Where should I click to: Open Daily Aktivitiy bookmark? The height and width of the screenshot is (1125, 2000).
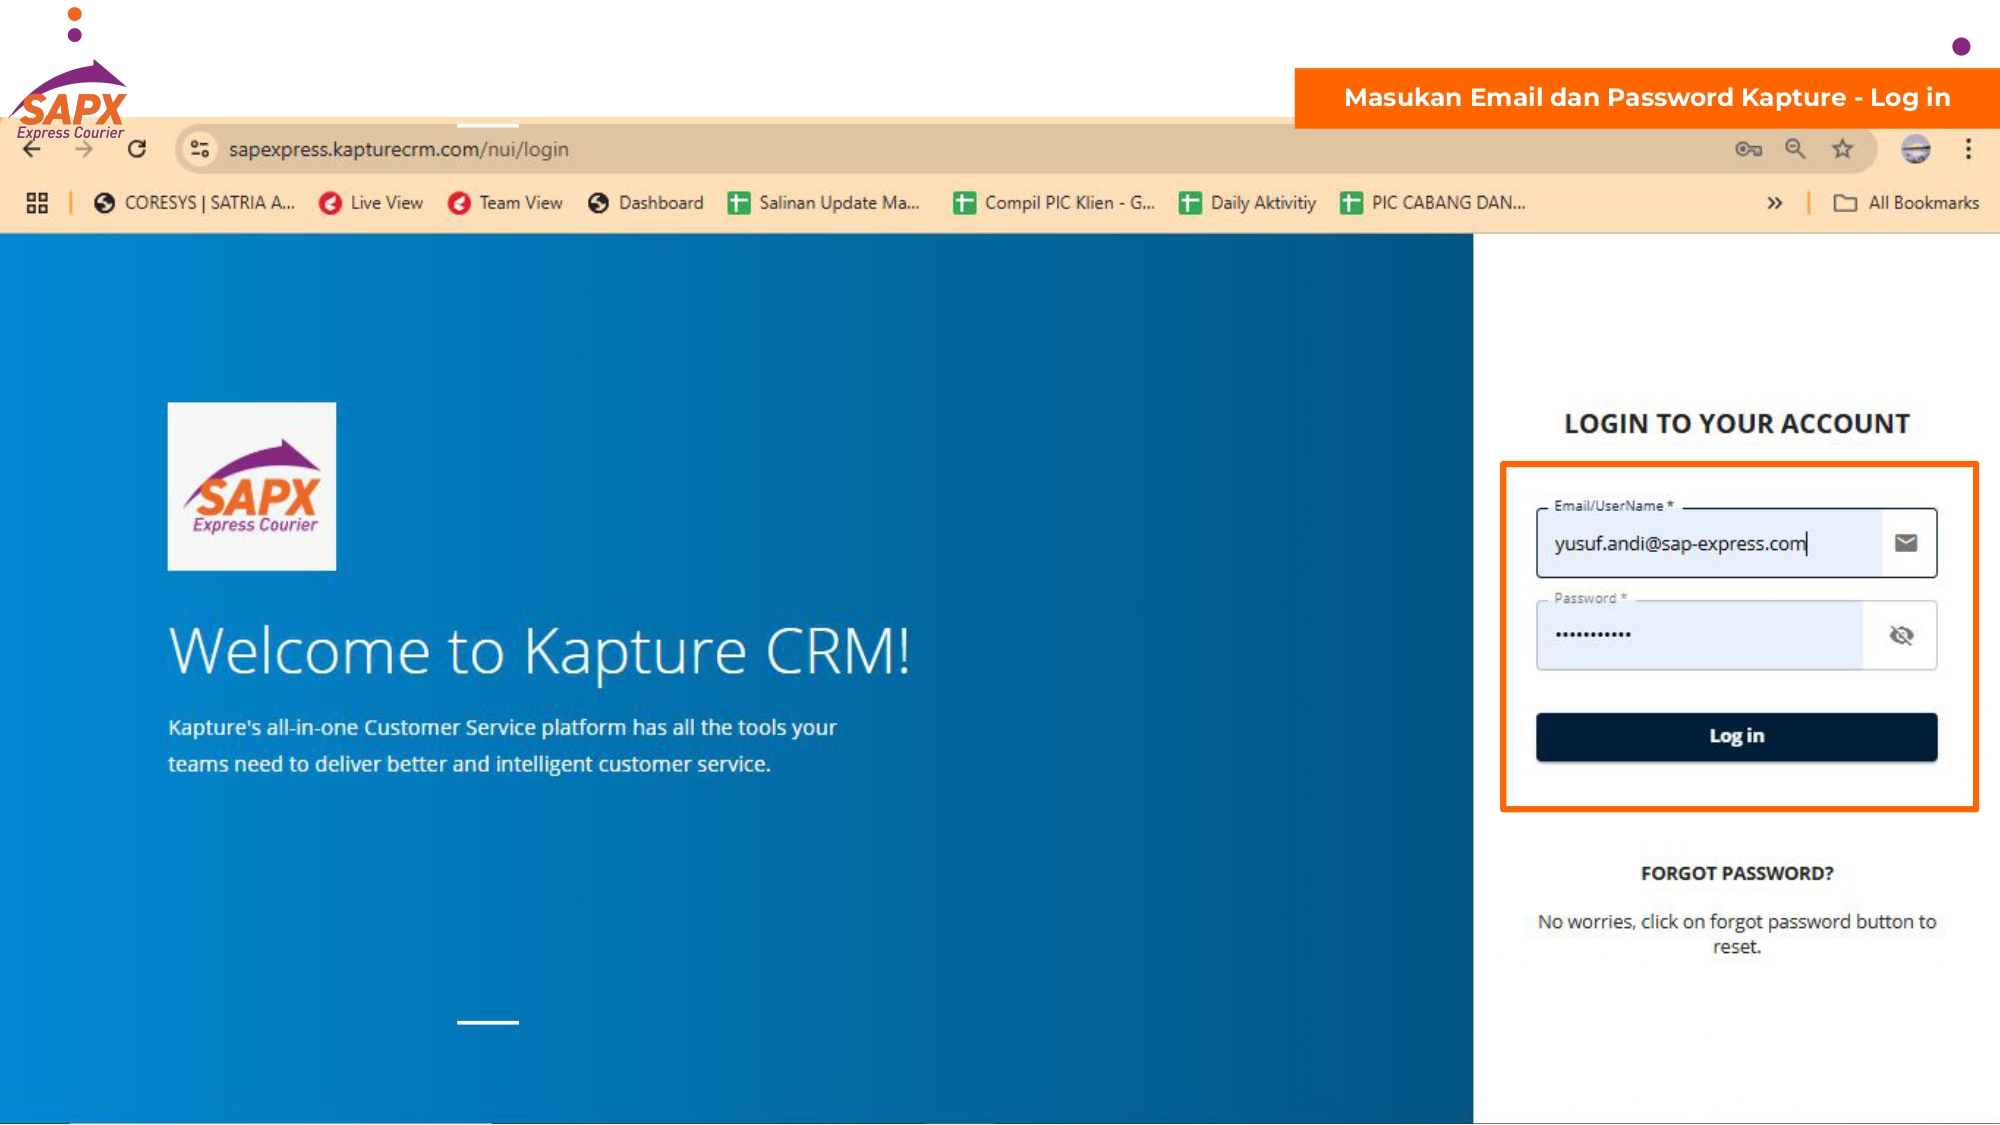(x=1248, y=203)
